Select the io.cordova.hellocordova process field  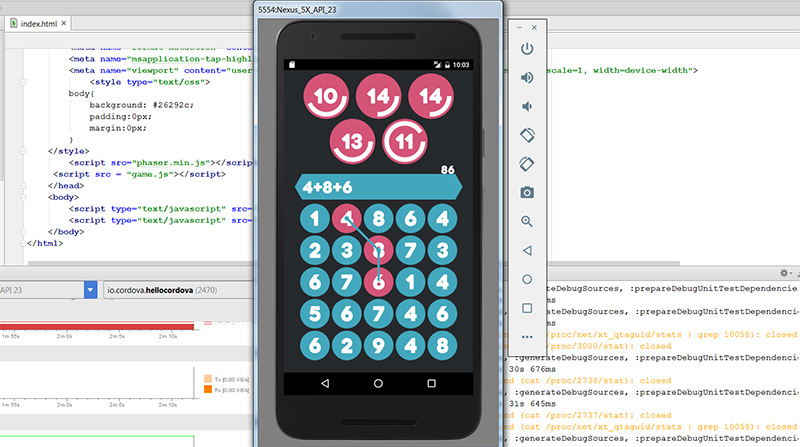tap(179, 290)
